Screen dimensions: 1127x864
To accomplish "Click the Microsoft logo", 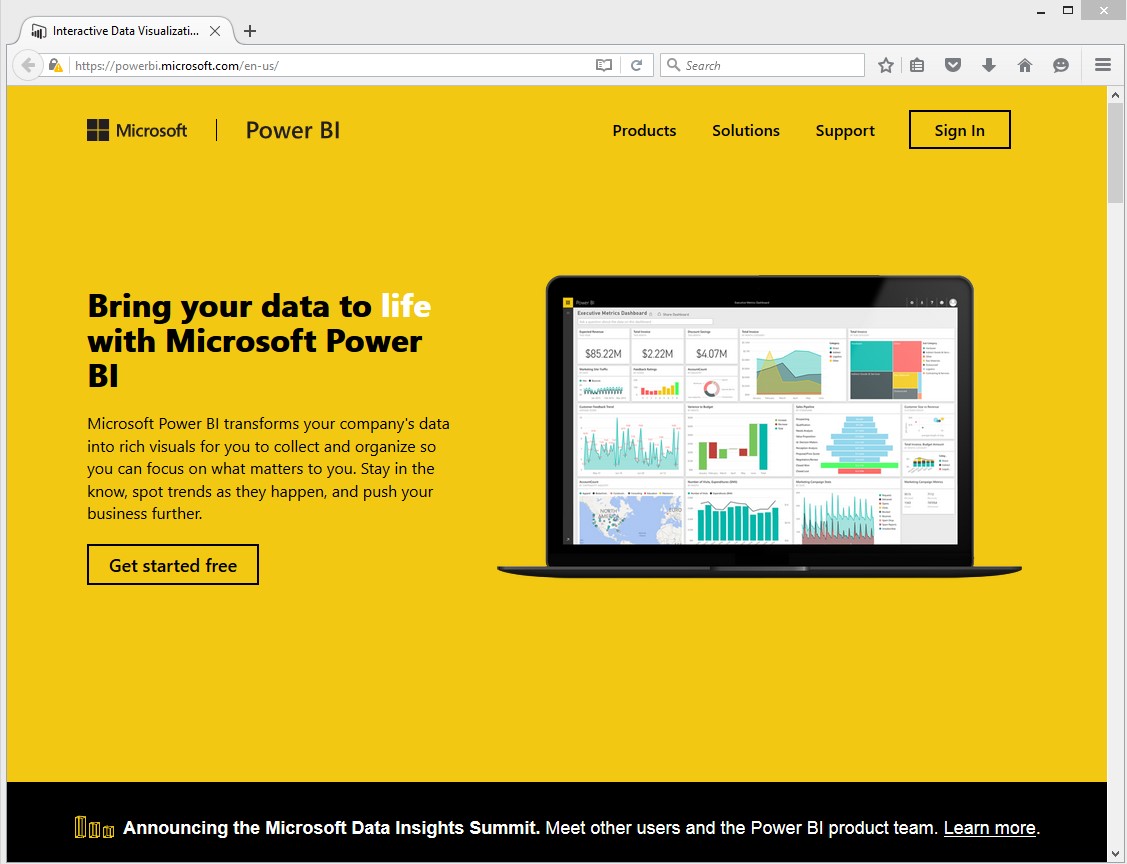I will [137, 130].
